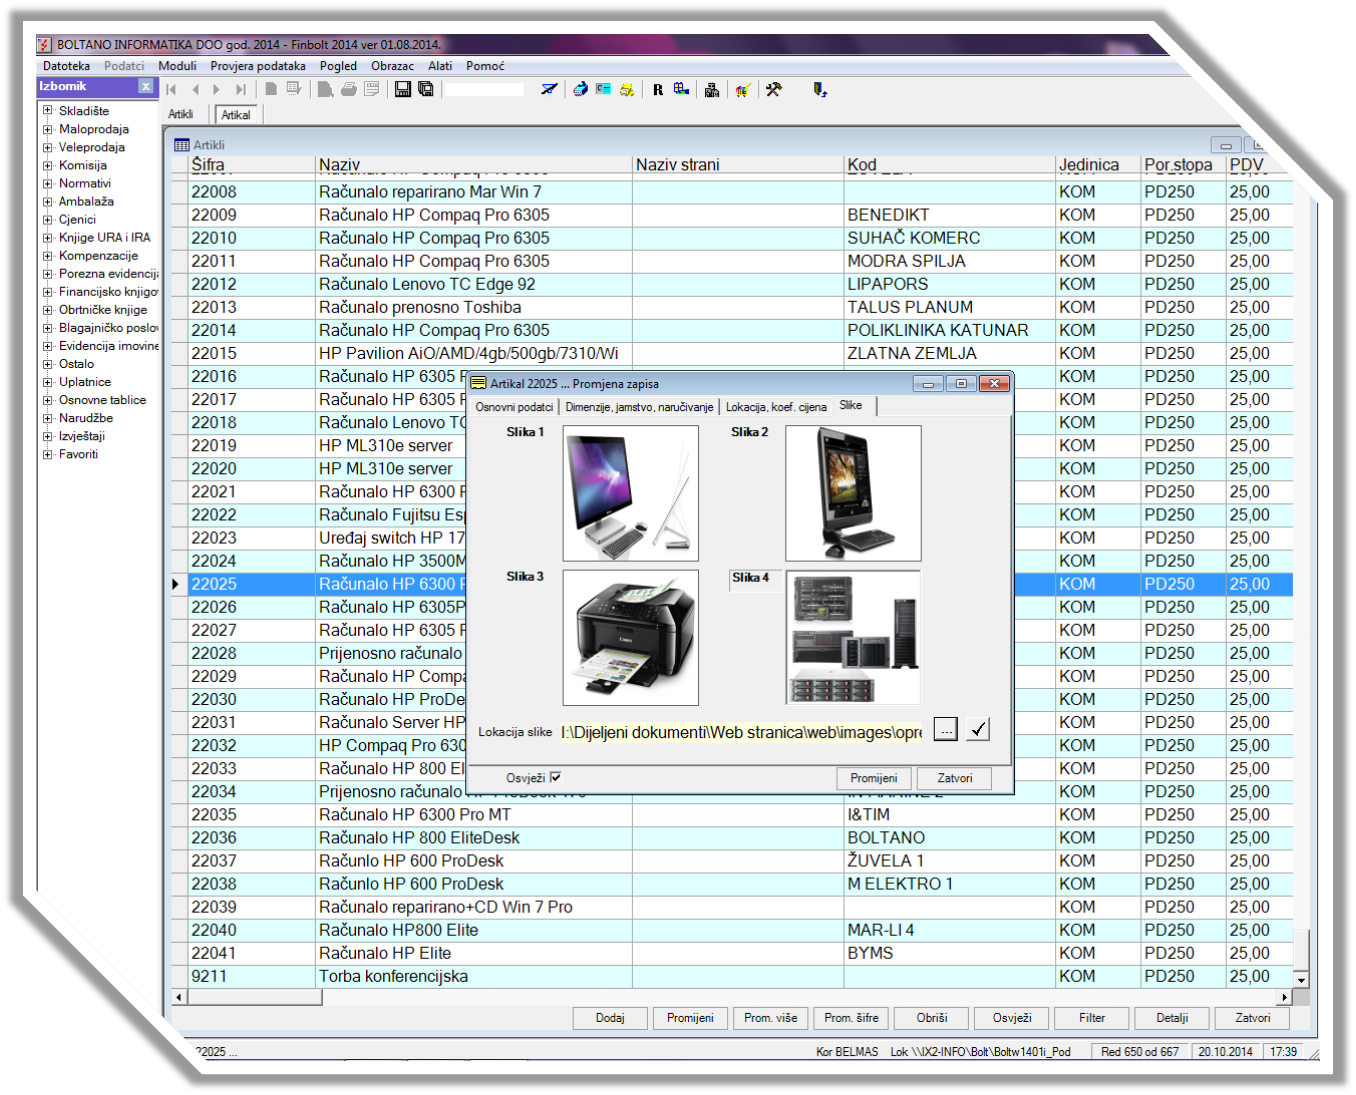The image size is (1356, 1095).
Task: Click the exit door toolbar icon
Action: [x=819, y=89]
